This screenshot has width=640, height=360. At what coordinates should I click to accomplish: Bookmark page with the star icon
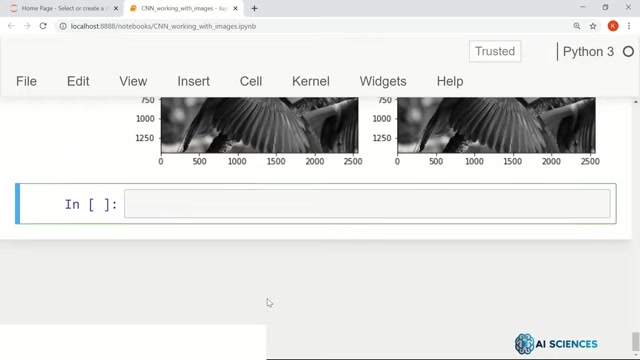593,26
